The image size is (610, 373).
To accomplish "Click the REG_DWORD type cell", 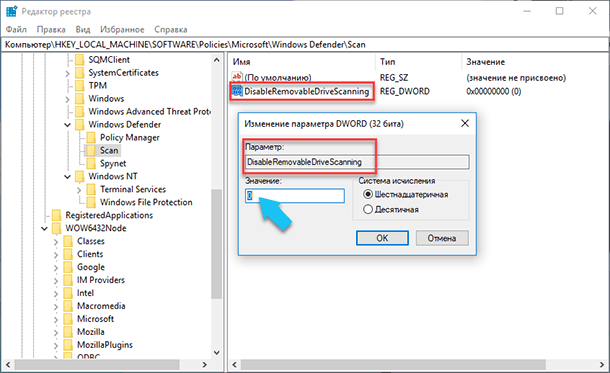I will [405, 91].
